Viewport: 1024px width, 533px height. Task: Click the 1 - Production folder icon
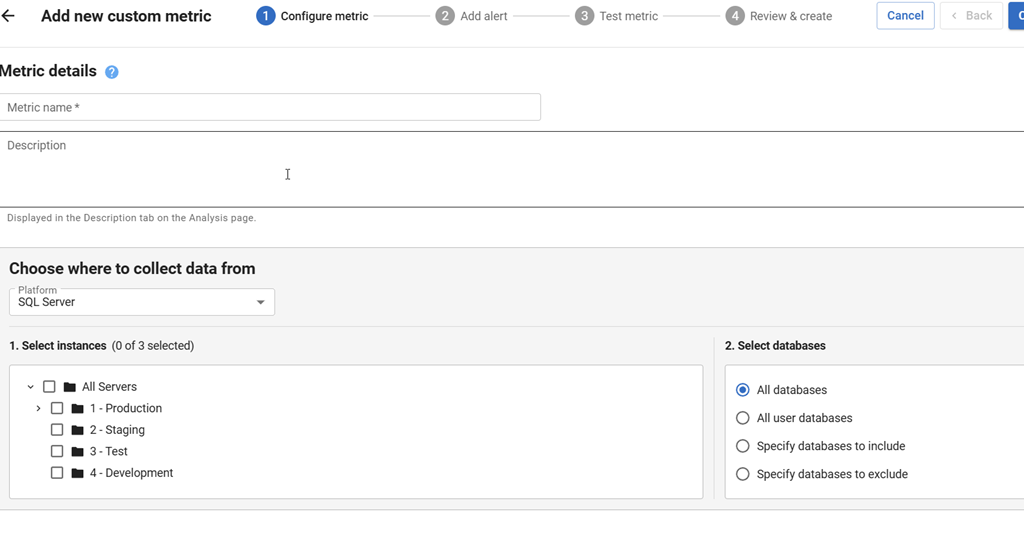[x=78, y=409]
